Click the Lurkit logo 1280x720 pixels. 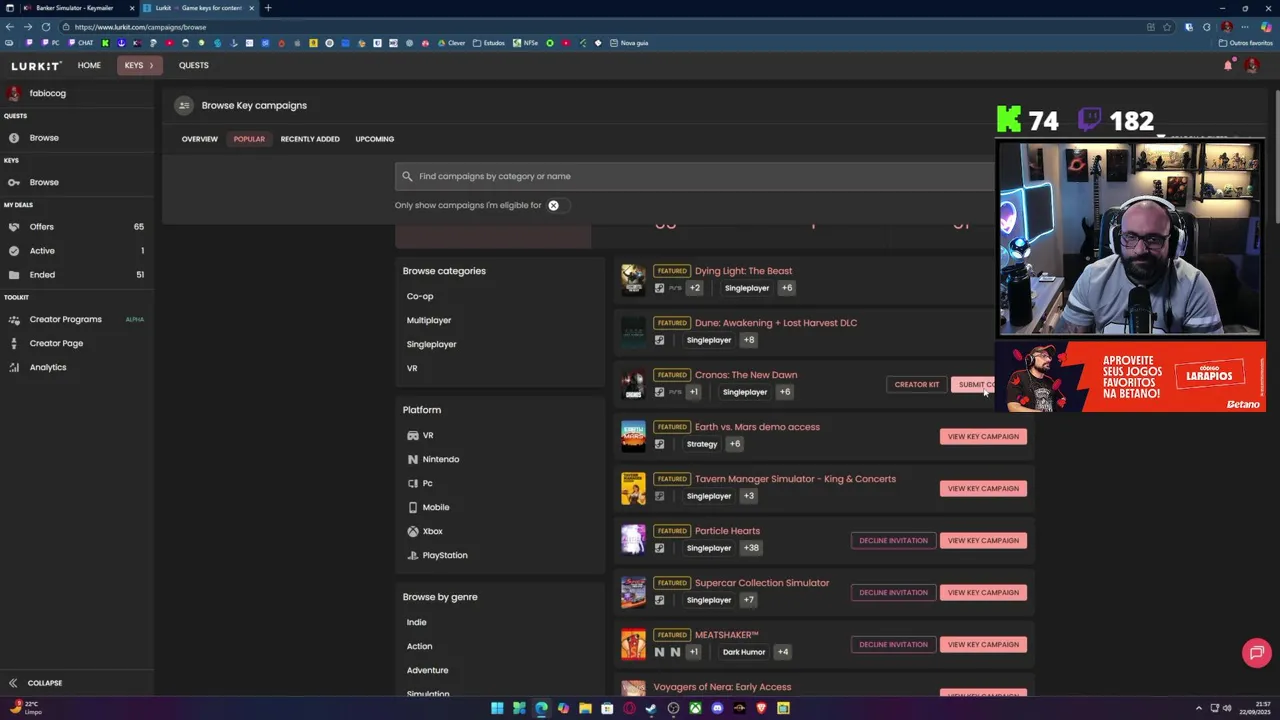[36, 65]
